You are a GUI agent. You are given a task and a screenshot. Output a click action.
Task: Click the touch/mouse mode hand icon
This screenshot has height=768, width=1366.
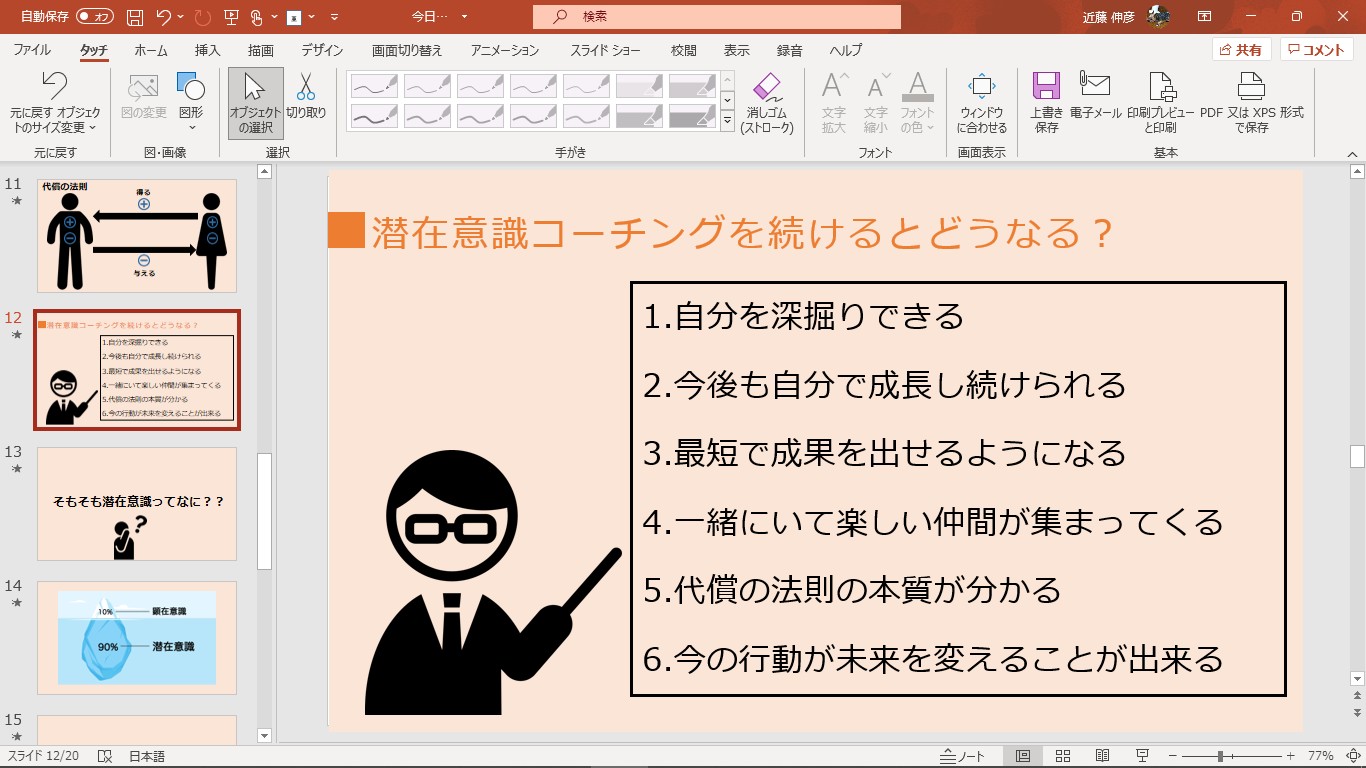(x=256, y=17)
